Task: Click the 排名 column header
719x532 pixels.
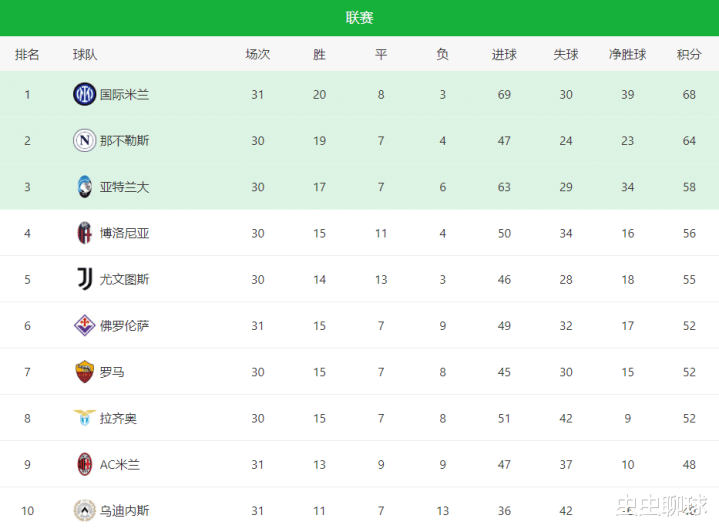Action: (x=27, y=55)
